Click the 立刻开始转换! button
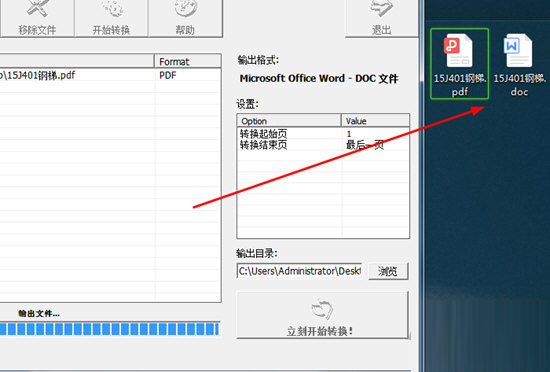The width and height of the screenshot is (550, 372). [323, 315]
